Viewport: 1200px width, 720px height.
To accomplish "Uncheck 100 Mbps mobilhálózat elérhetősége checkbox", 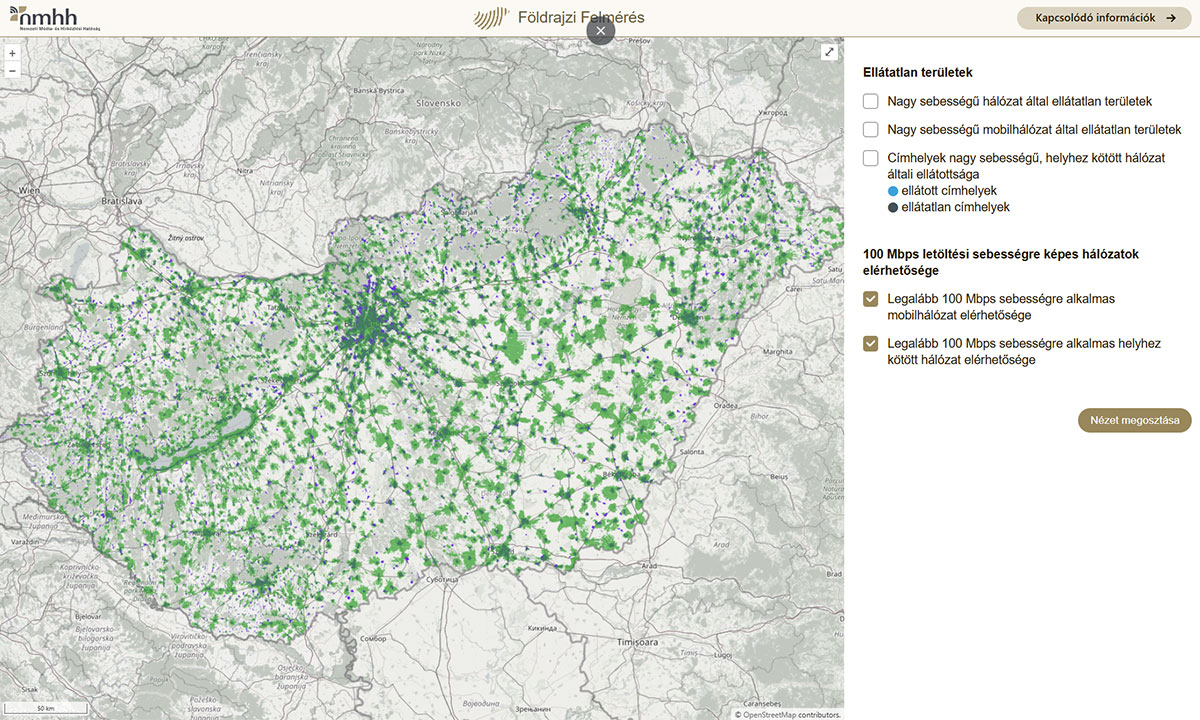I will click(871, 299).
